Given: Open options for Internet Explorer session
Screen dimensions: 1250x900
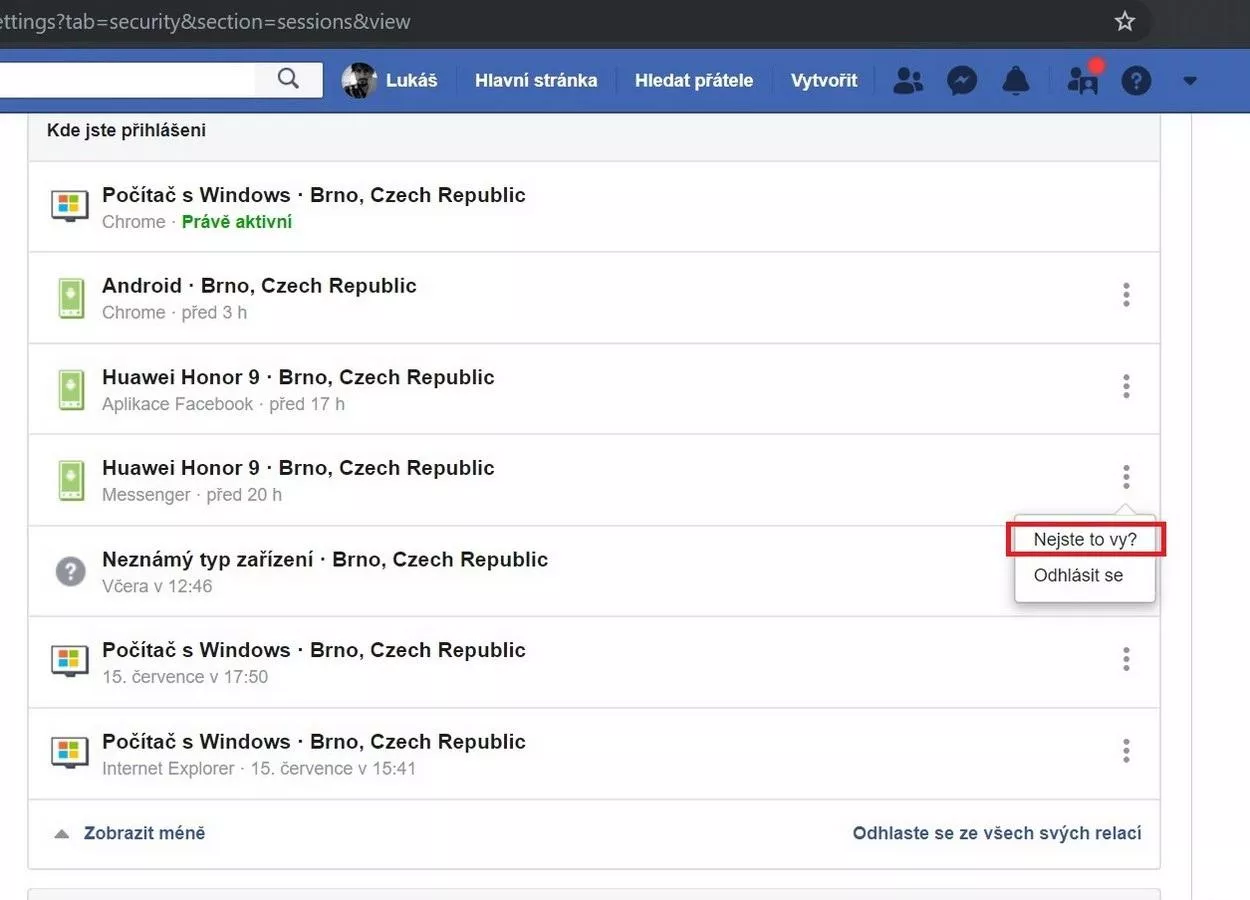Looking at the screenshot, I should point(1126,750).
